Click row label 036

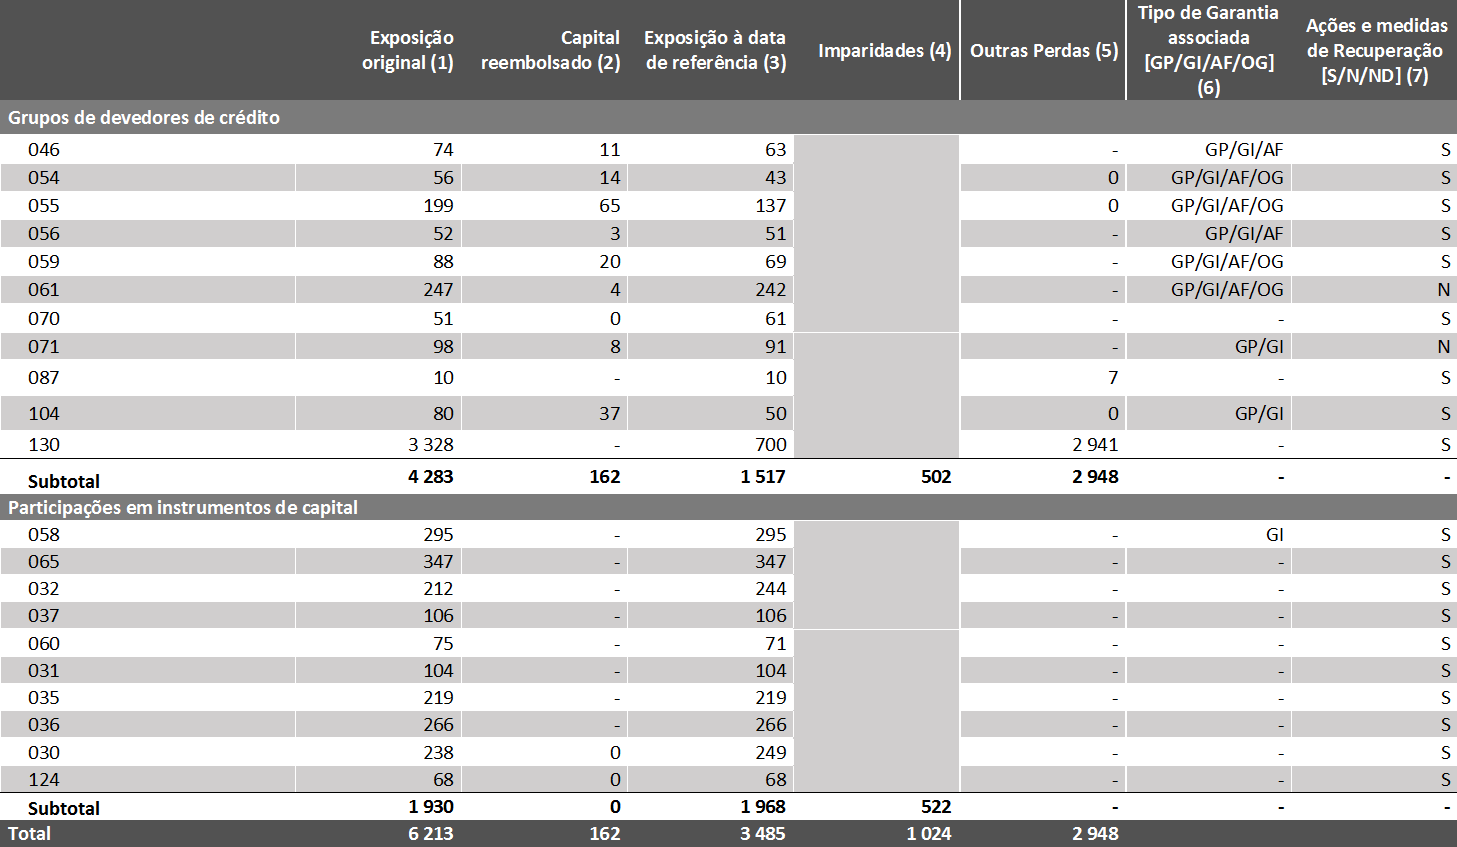(44, 724)
